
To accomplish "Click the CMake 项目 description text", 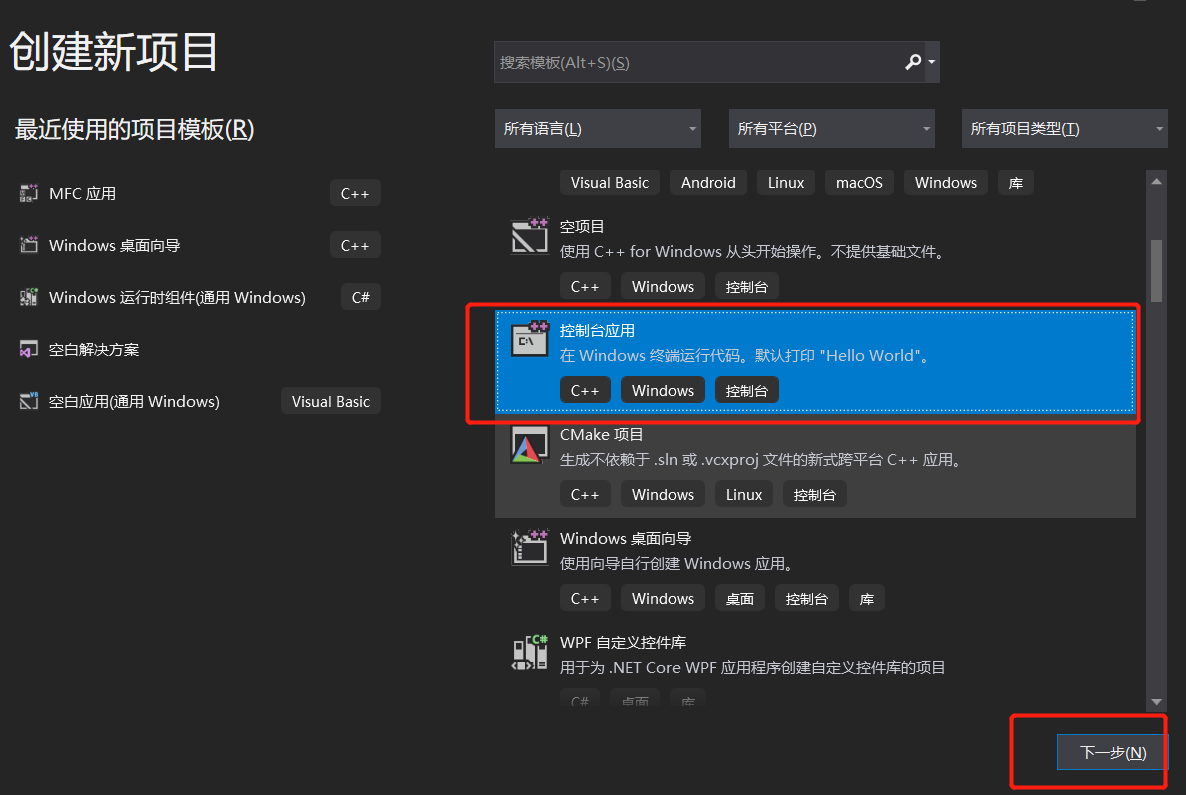I will click(760, 459).
